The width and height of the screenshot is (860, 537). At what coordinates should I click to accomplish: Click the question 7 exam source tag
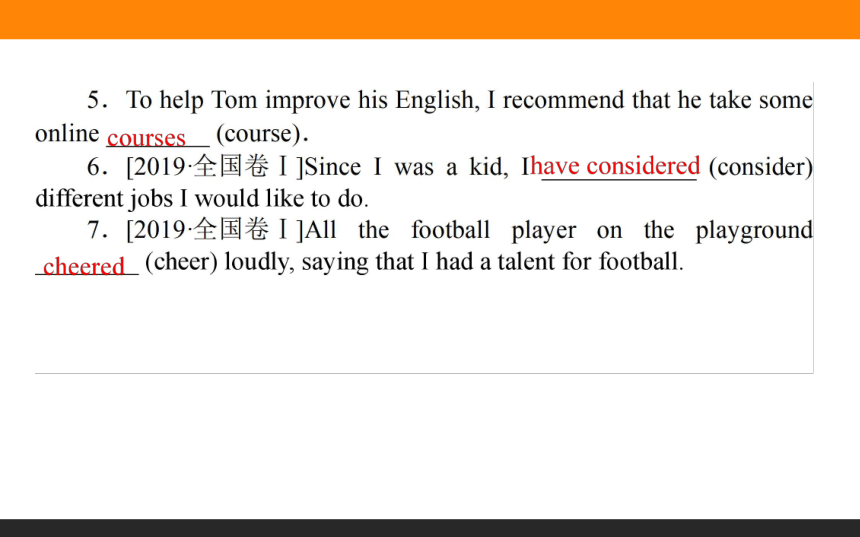(214, 229)
